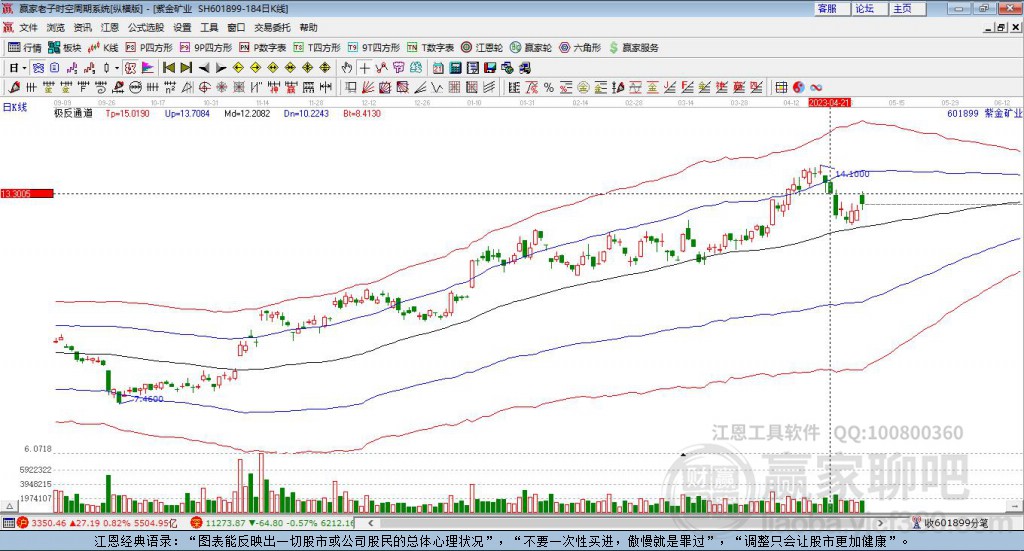Select the 金 circle drawing tool
Viewport: 1024px width, 551px height.
point(583,87)
